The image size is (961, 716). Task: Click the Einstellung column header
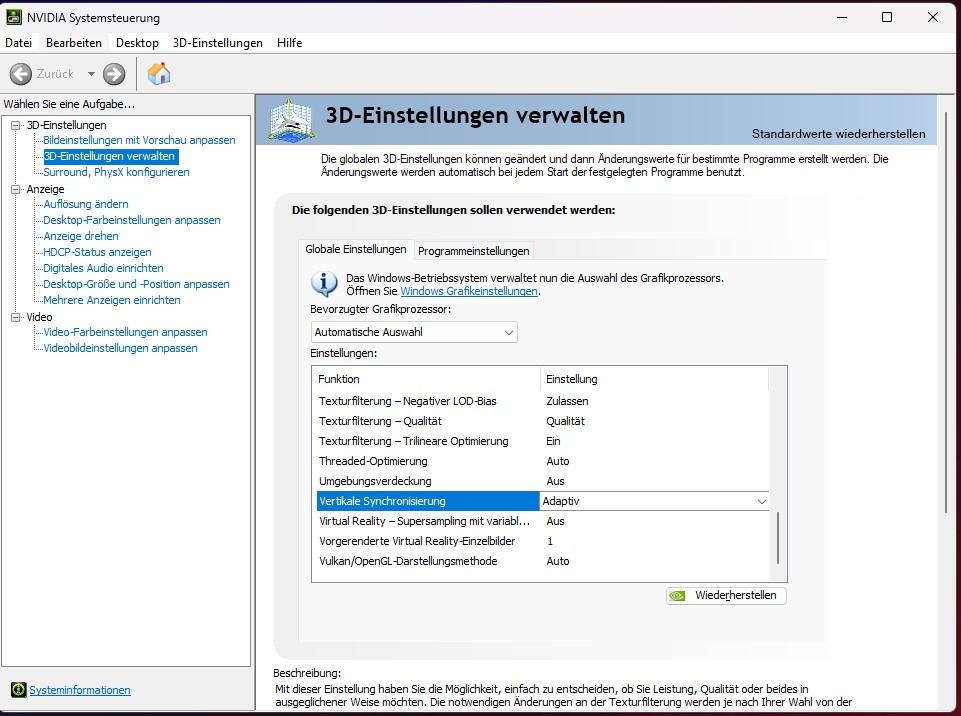[654, 379]
